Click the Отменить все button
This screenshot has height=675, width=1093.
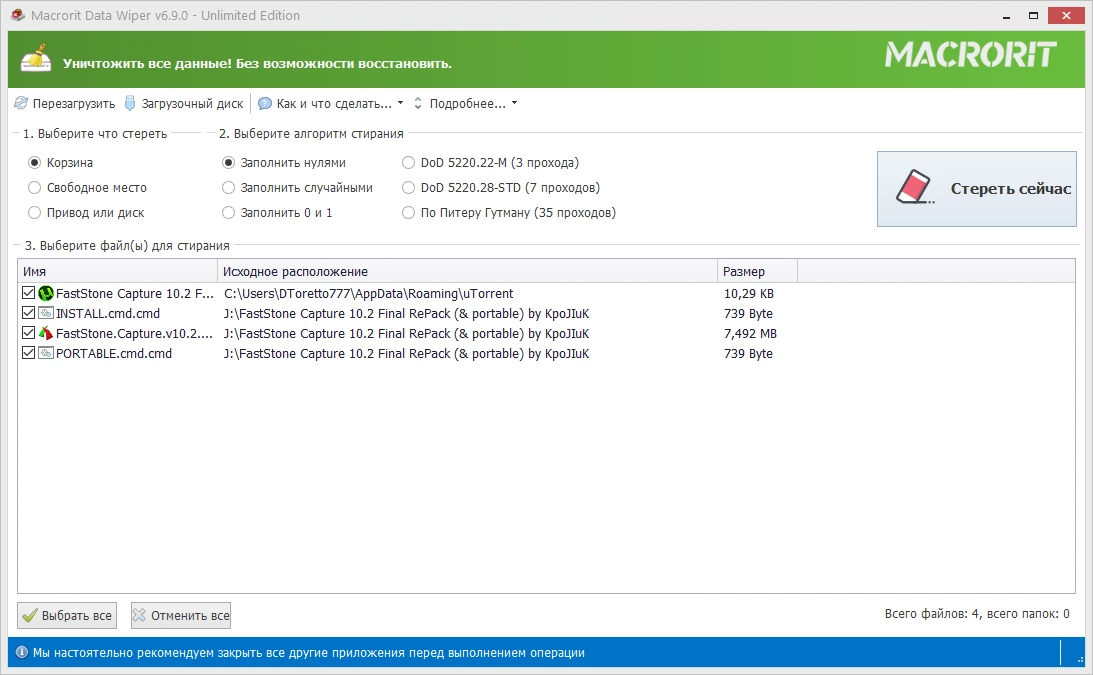(x=181, y=616)
